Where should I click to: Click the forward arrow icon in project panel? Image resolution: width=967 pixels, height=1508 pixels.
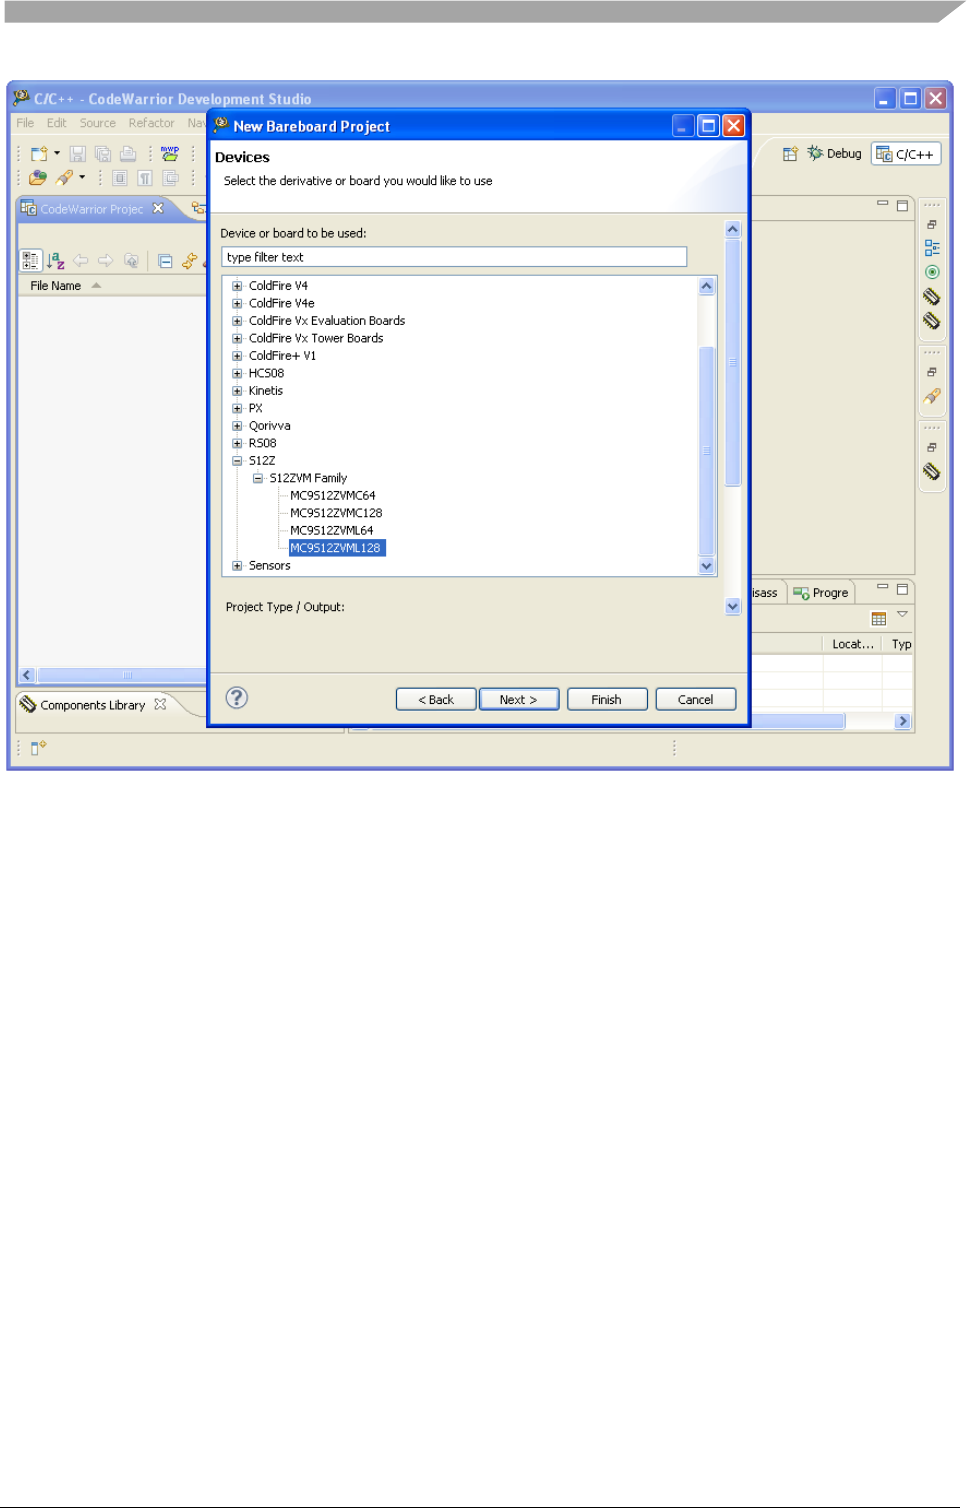[106, 261]
